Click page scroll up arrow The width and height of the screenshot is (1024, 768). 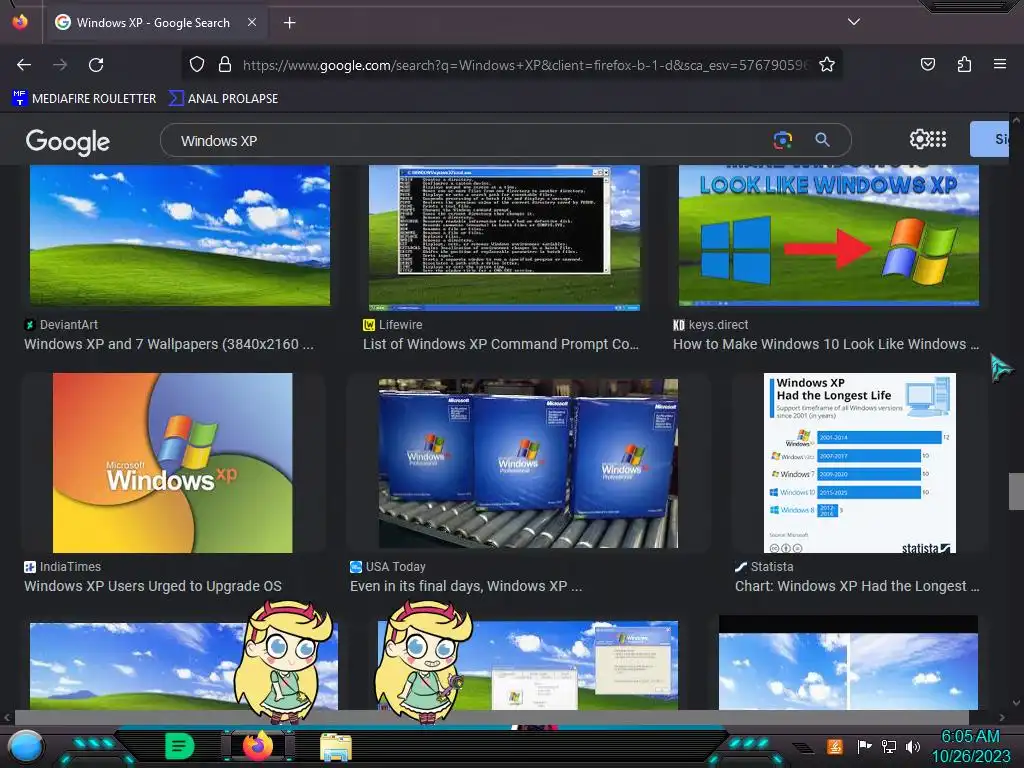[1016, 120]
